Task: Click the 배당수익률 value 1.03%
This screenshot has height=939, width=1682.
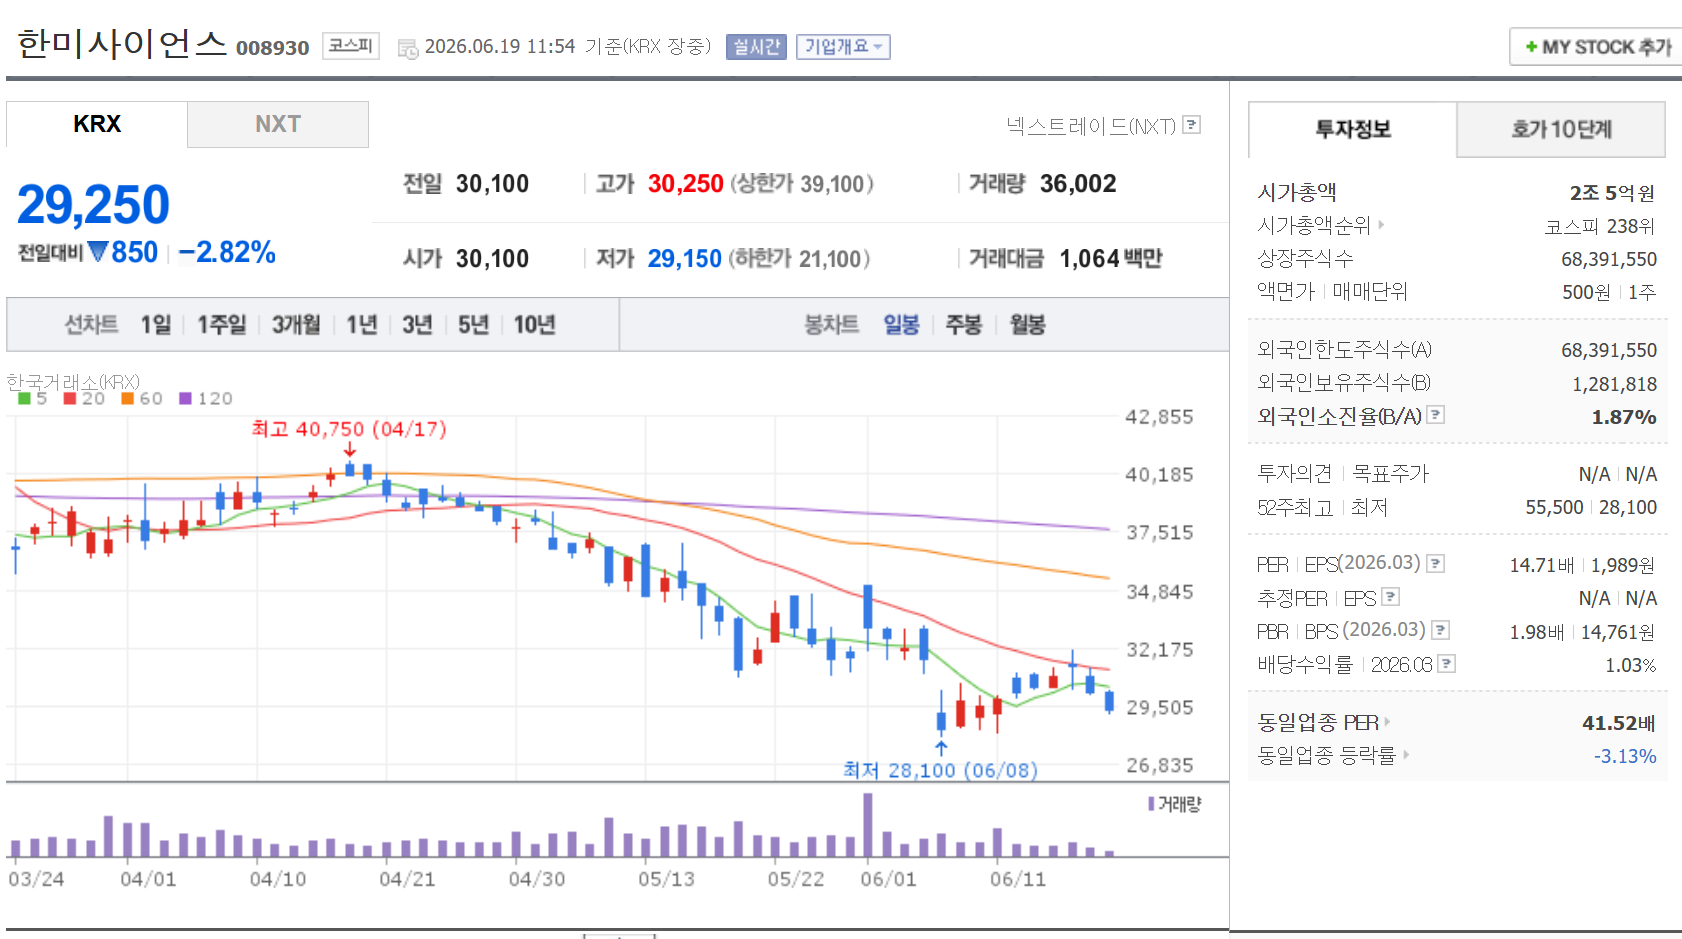Action: pos(1630,665)
